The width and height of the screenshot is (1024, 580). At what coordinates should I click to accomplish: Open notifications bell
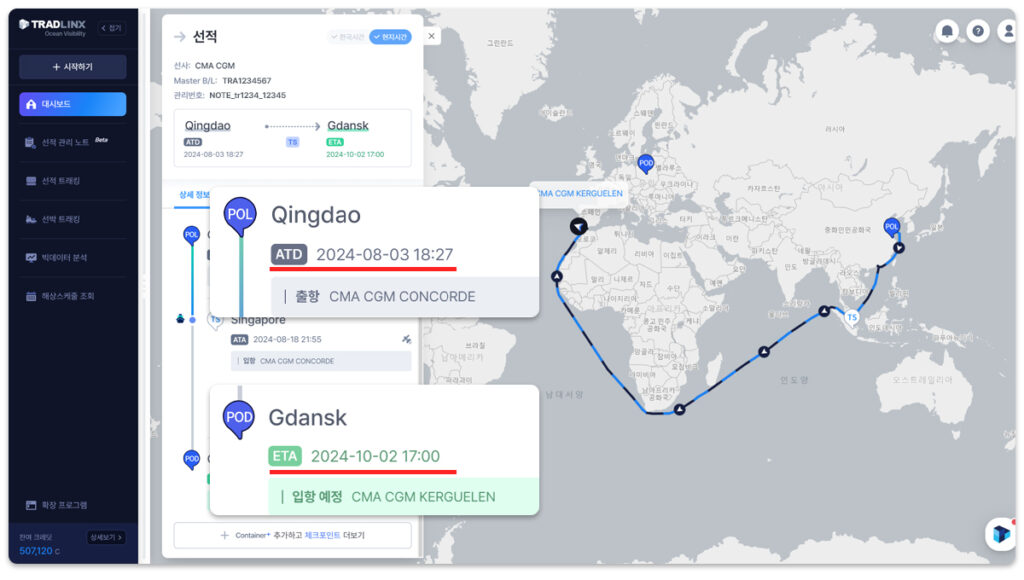click(947, 31)
